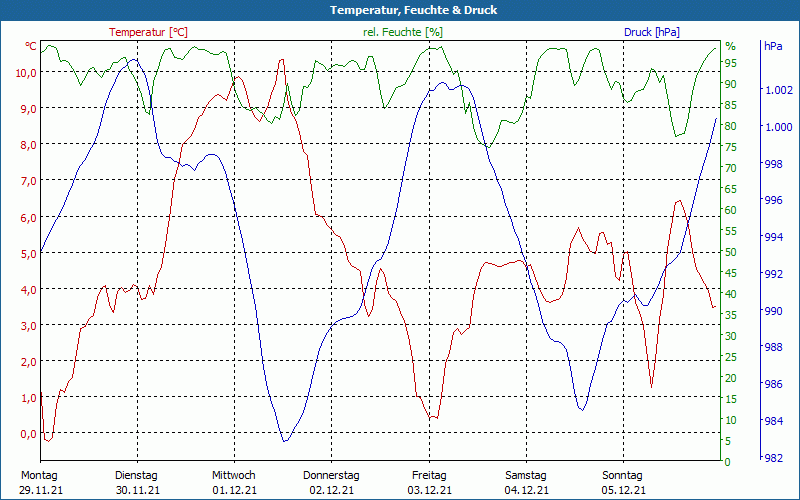Click the green "%" axis unit label
Viewport: 800px width, 500px height.
[x=730, y=46]
